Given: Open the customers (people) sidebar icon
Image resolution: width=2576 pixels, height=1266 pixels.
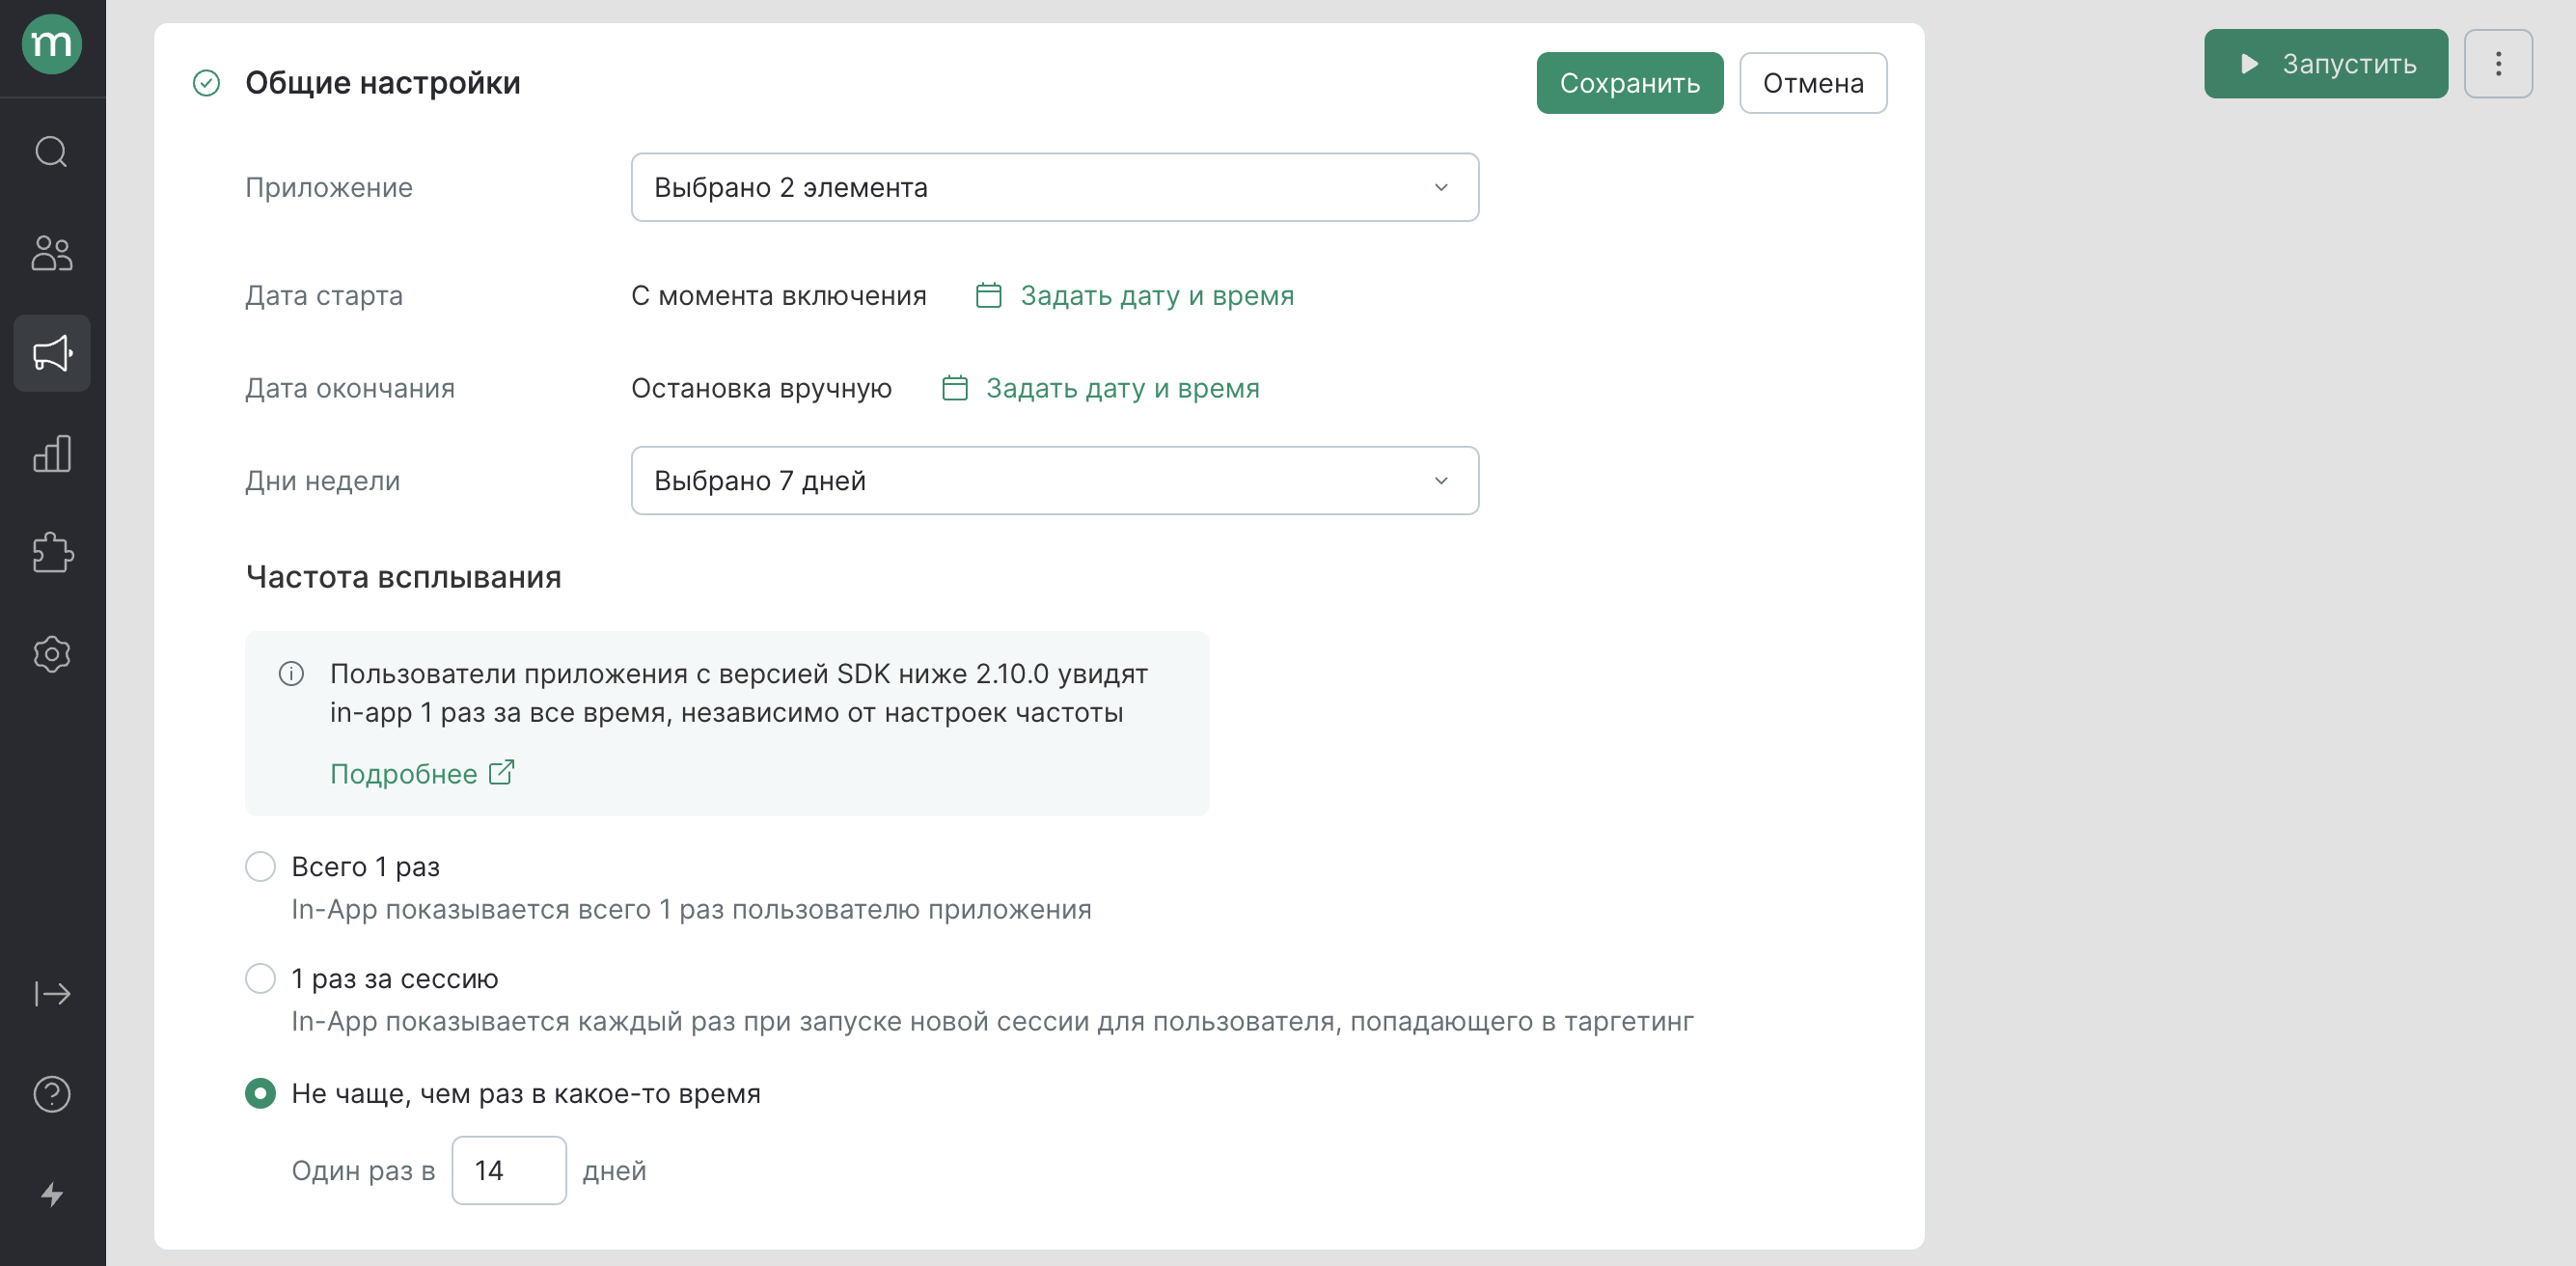Looking at the screenshot, I should point(52,253).
